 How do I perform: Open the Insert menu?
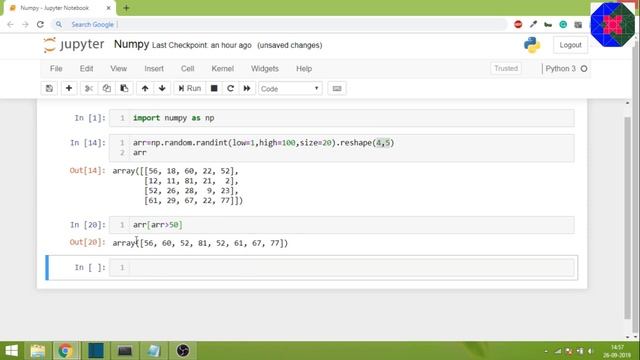tap(154, 69)
